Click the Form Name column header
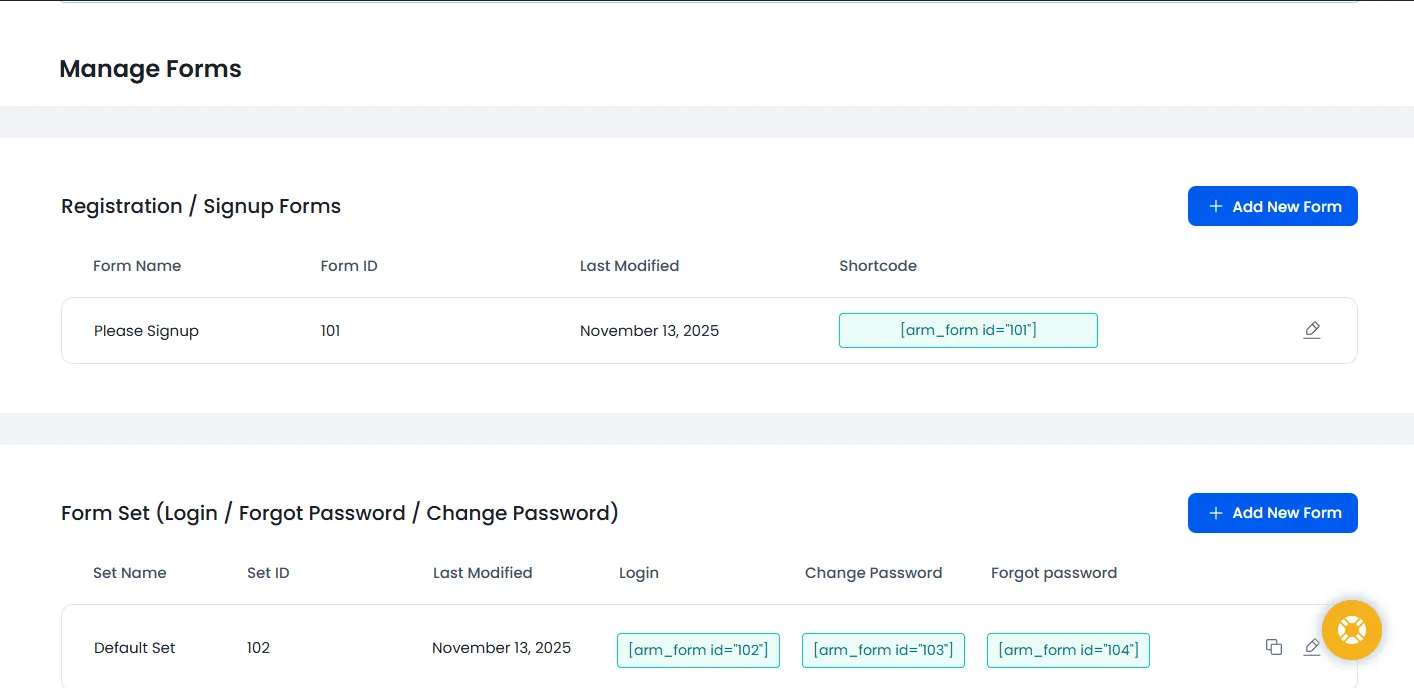The image size is (1414, 688). tap(137, 265)
